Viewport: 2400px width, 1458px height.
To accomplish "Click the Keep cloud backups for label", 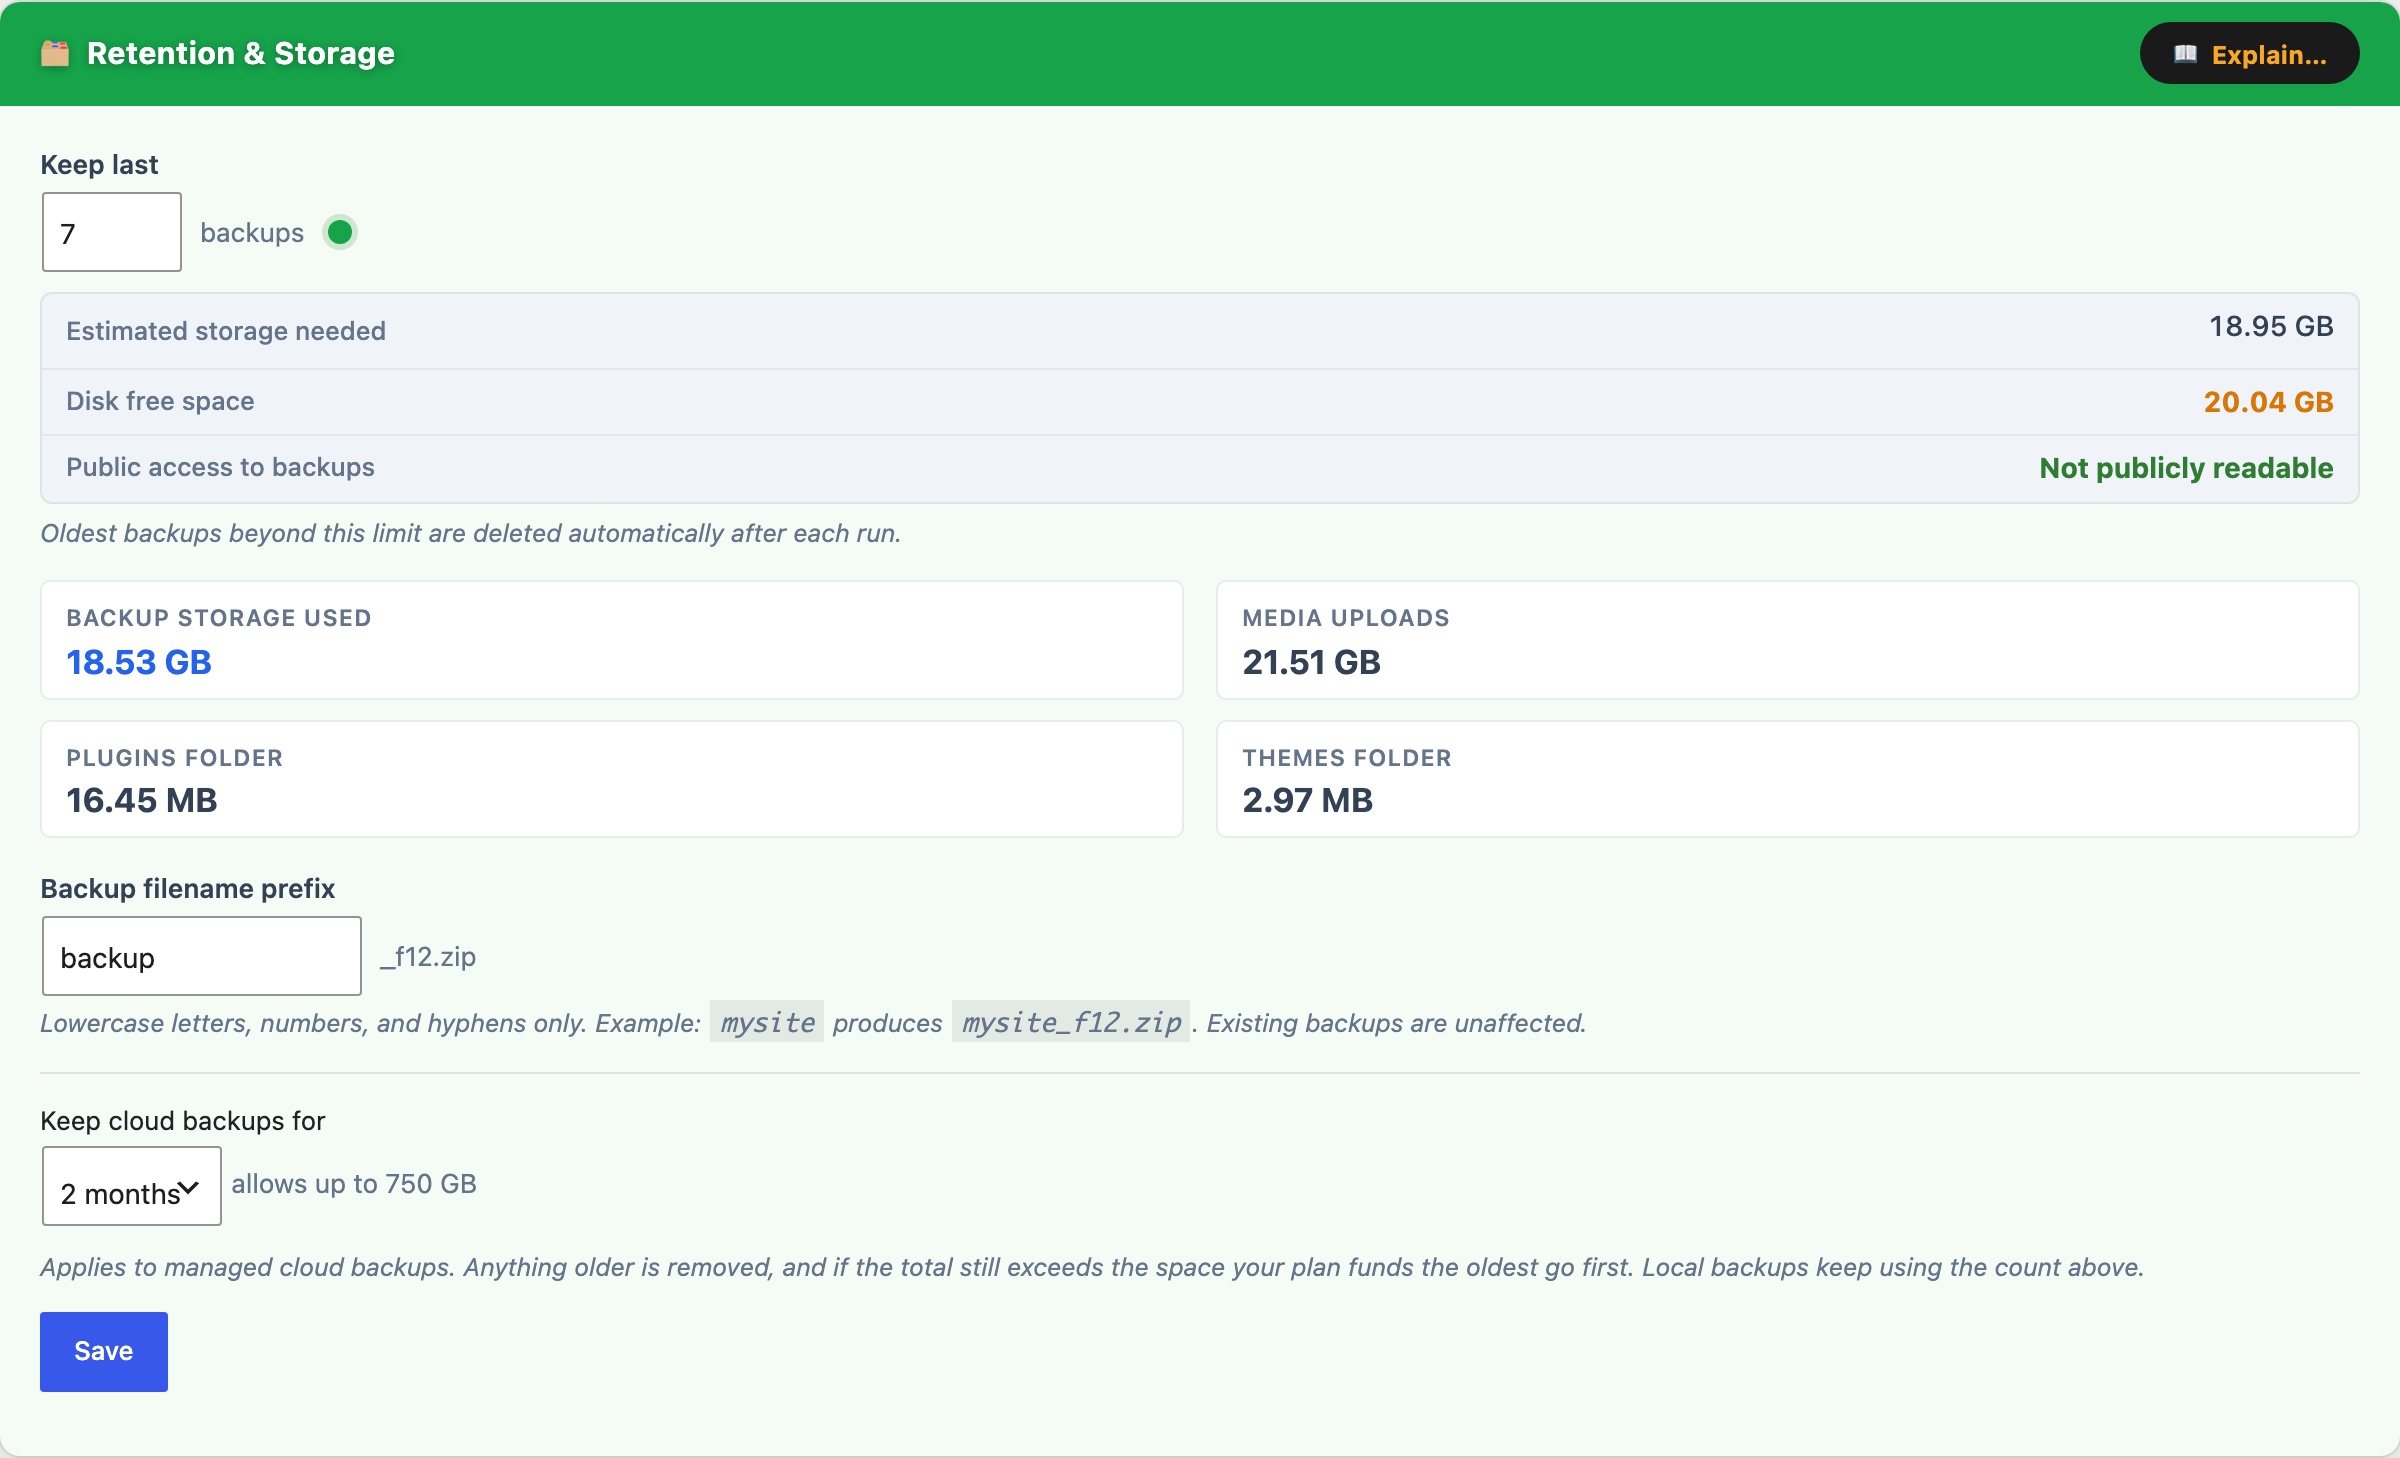I will (183, 1121).
